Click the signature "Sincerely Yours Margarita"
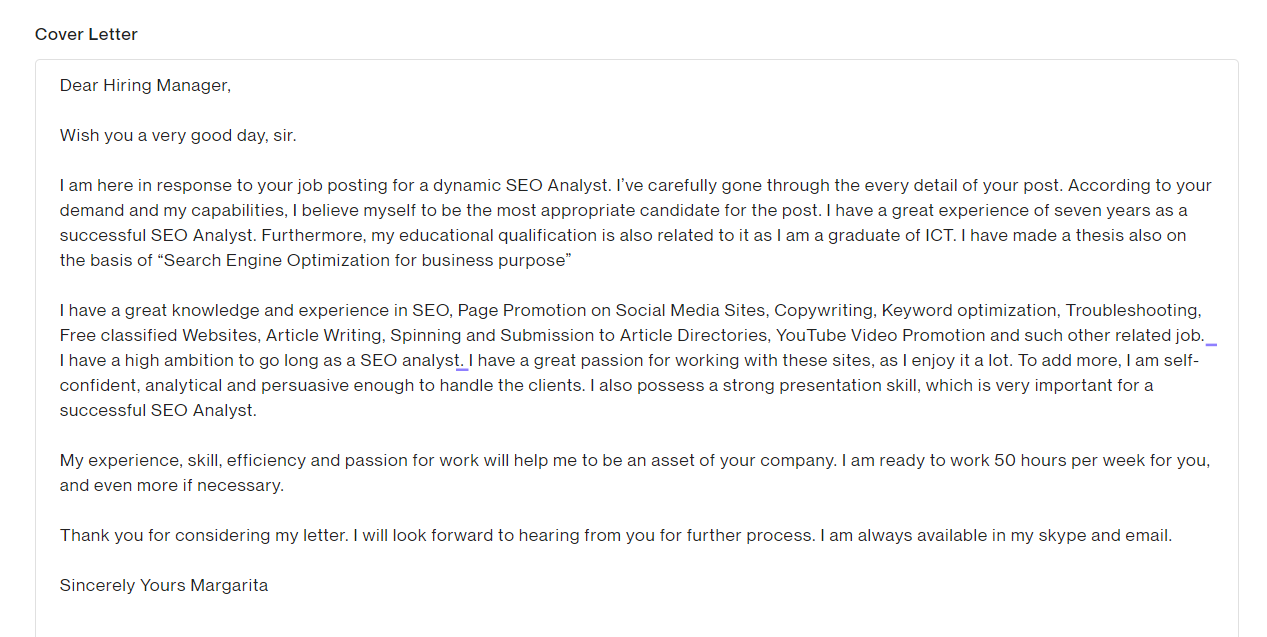 pyautogui.click(x=164, y=586)
